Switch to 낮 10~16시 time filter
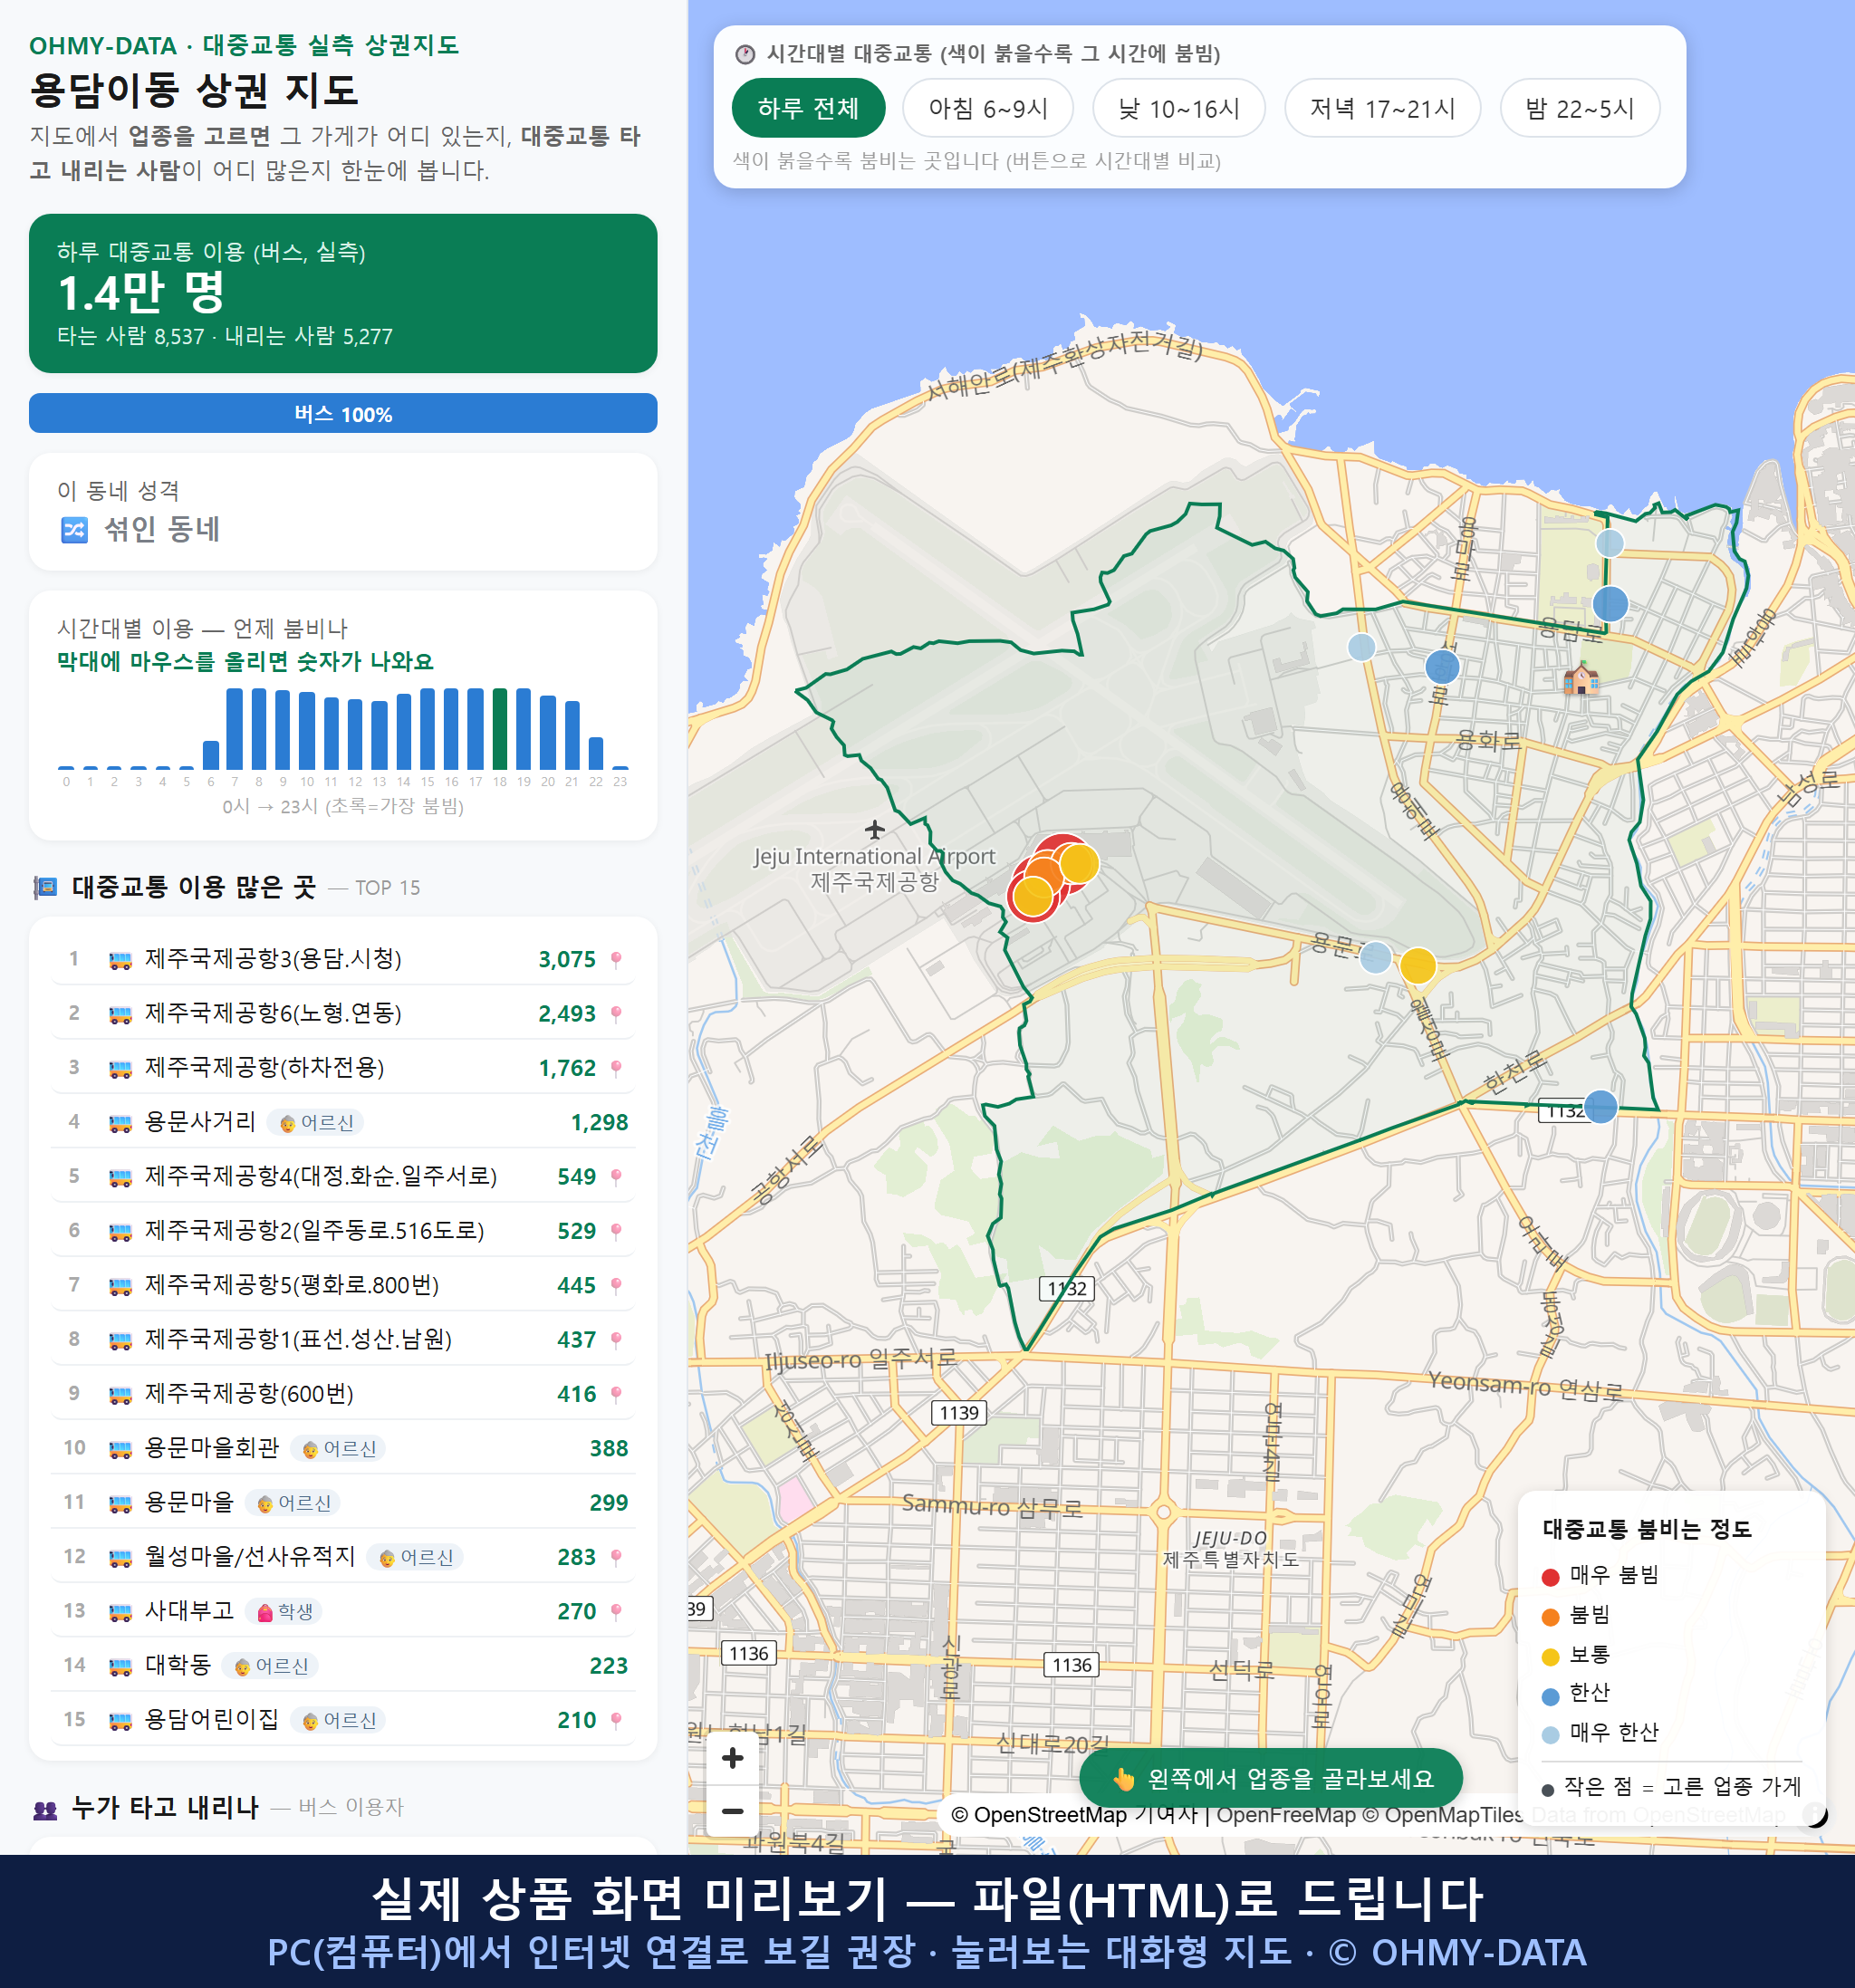 click(1179, 108)
